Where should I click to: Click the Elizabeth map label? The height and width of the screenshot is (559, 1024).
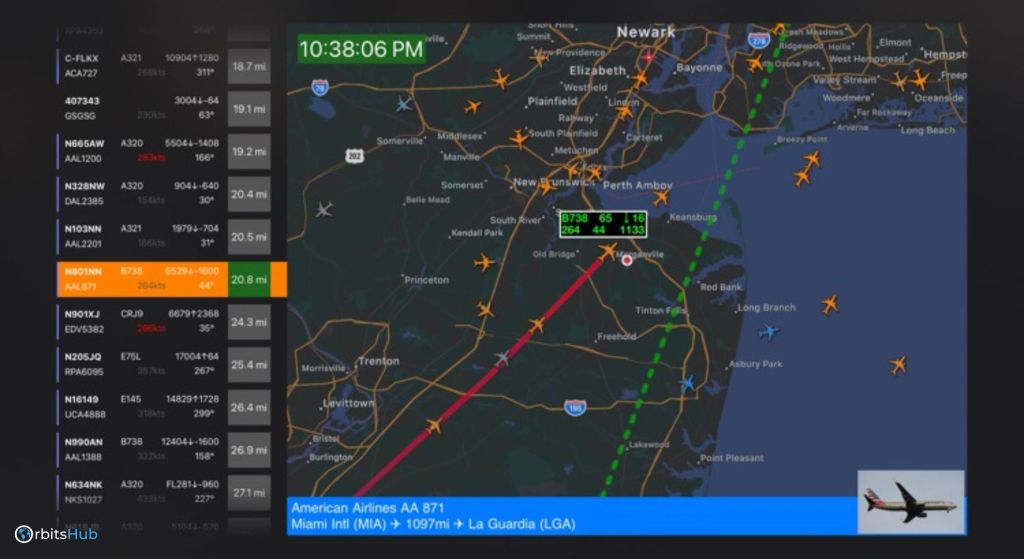pos(597,71)
